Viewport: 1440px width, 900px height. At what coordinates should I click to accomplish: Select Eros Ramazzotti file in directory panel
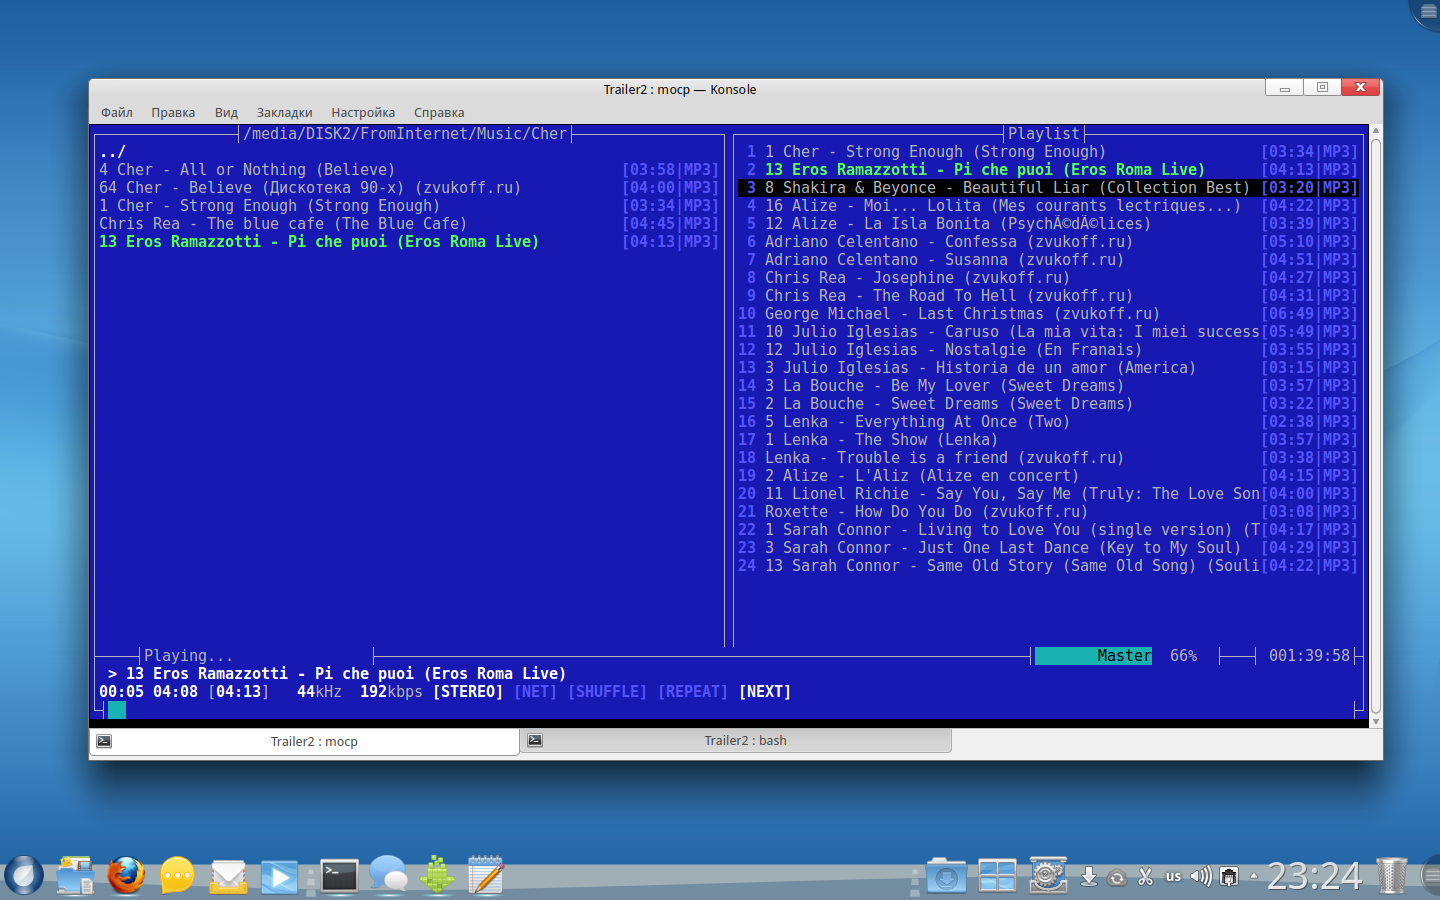[x=409, y=242]
